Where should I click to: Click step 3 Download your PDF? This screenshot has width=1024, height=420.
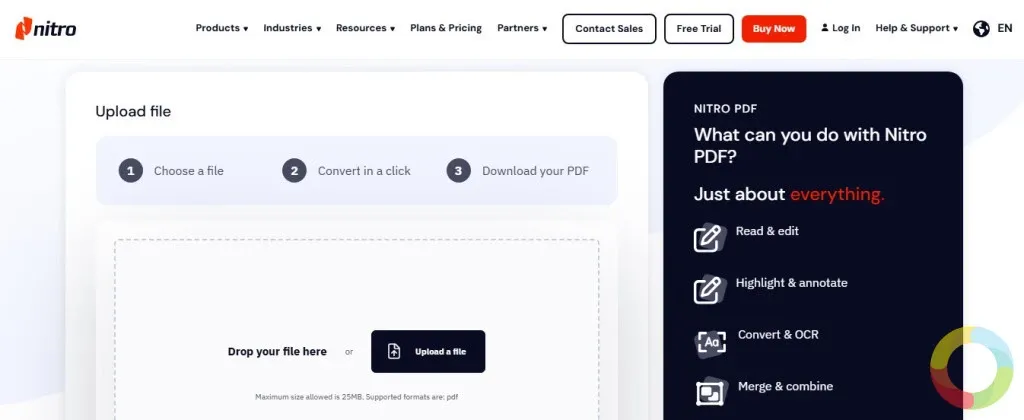(x=518, y=171)
